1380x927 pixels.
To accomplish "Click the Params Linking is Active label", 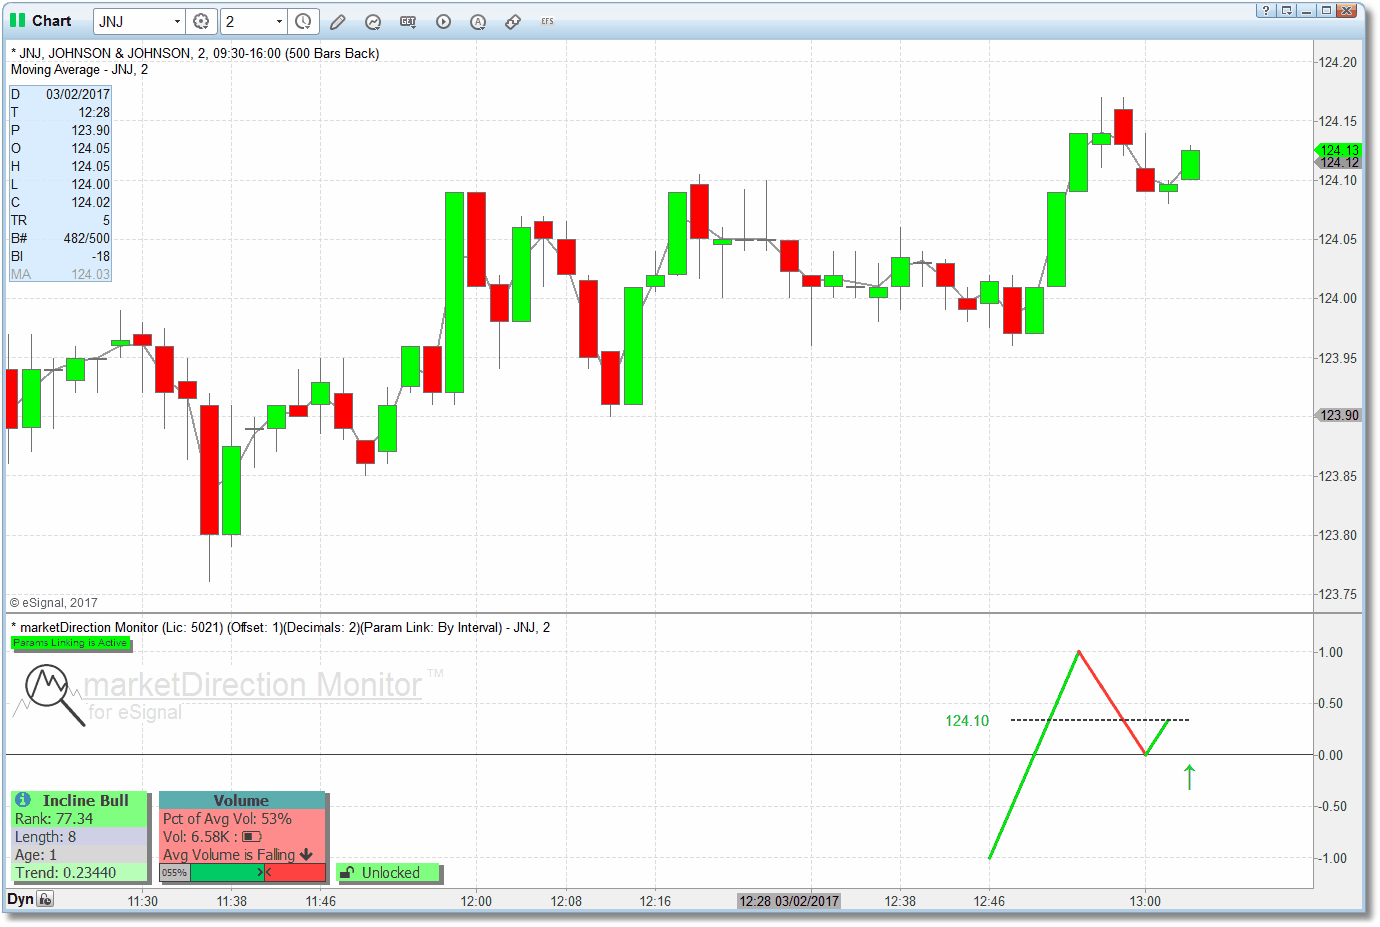I will [x=70, y=643].
